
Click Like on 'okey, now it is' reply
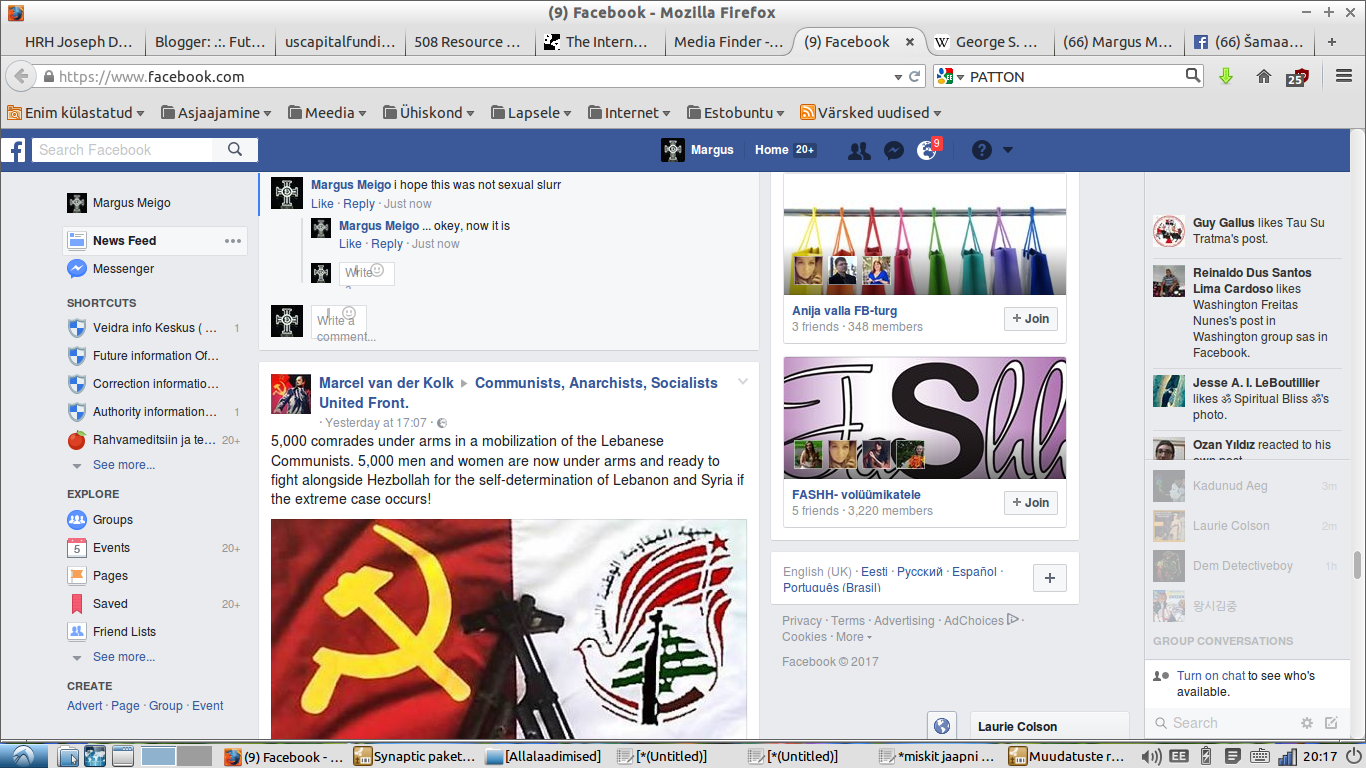(x=350, y=244)
